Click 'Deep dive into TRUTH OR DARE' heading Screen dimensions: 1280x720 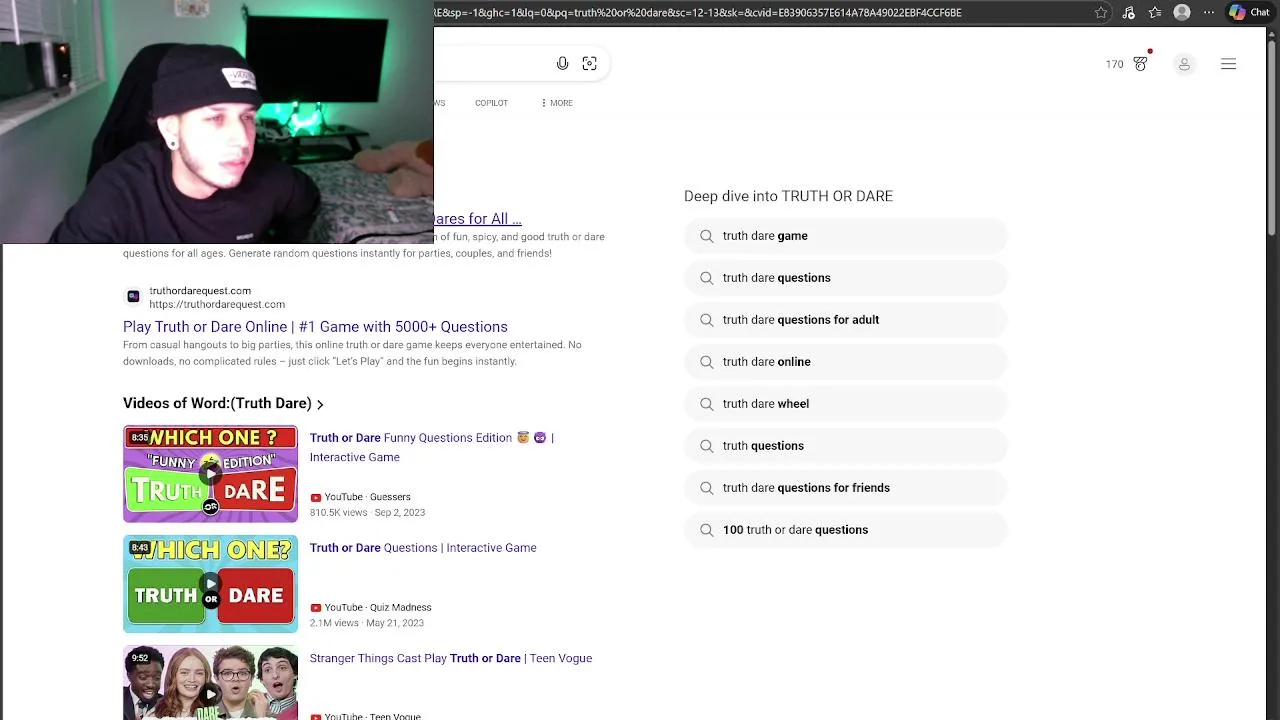tap(788, 196)
